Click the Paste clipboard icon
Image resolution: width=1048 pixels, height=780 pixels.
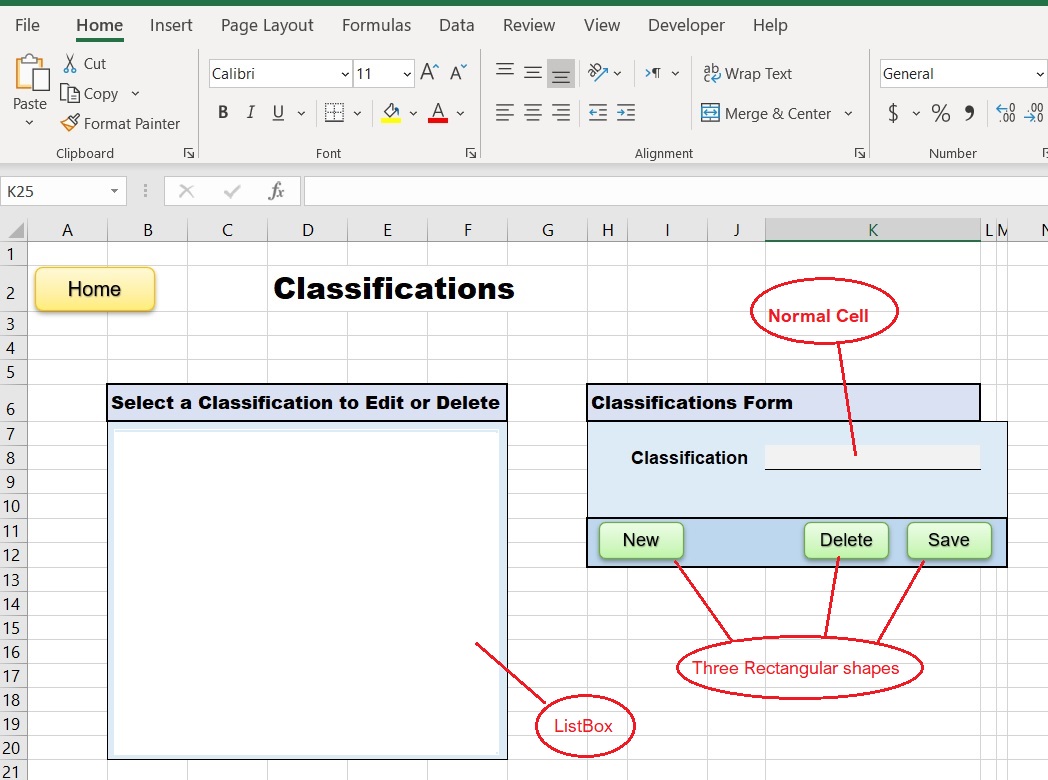click(x=31, y=72)
